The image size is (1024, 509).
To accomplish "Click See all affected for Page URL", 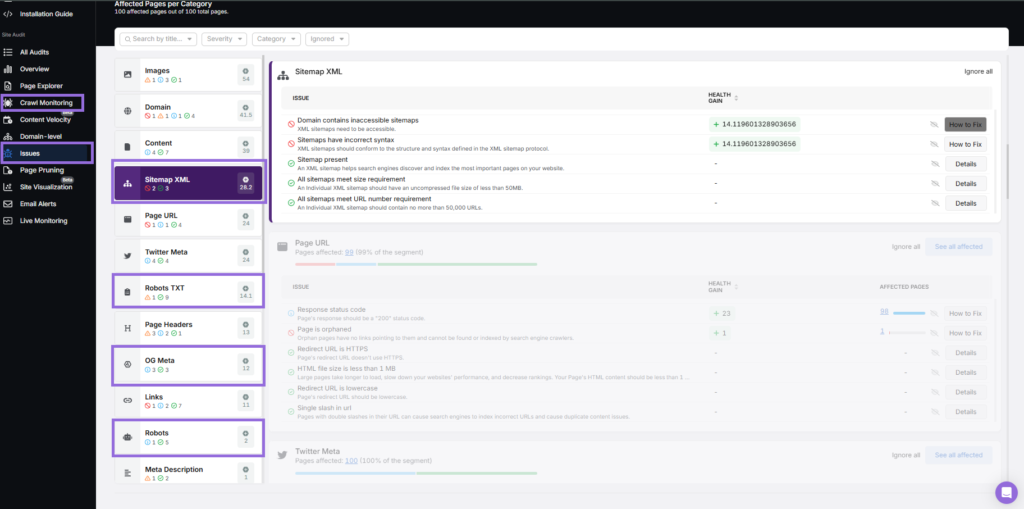I will point(958,246).
